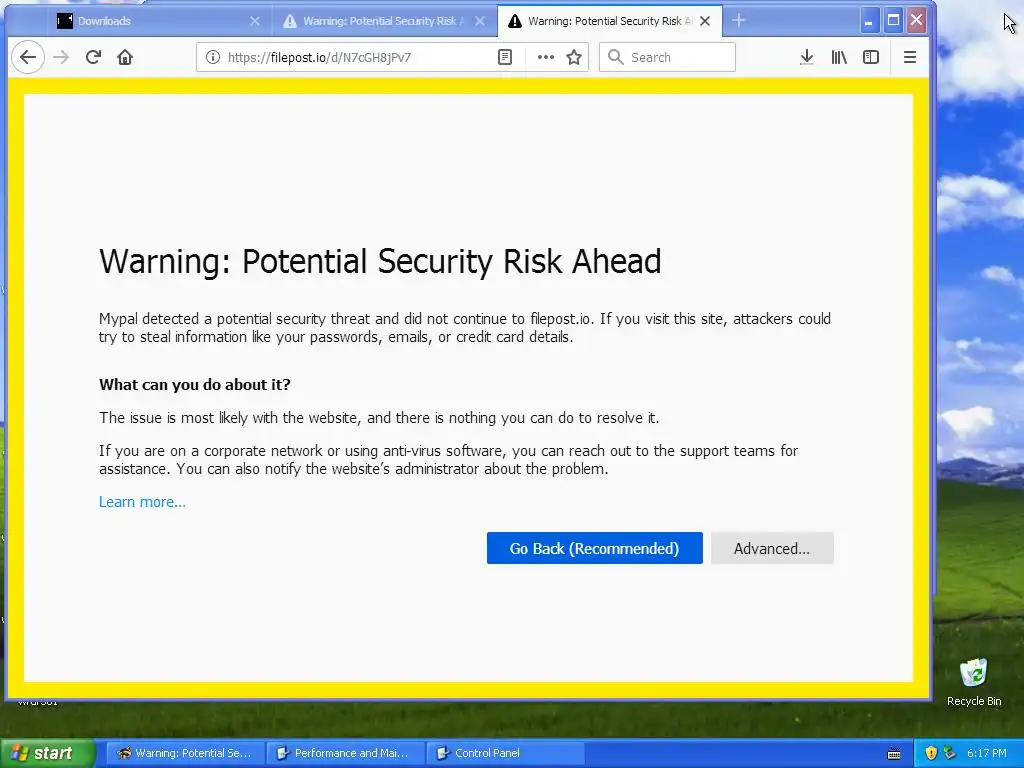The width and height of the screenshot is (1024, 768).
Task: Open the downloads toolbar panel
Action: 807,57
